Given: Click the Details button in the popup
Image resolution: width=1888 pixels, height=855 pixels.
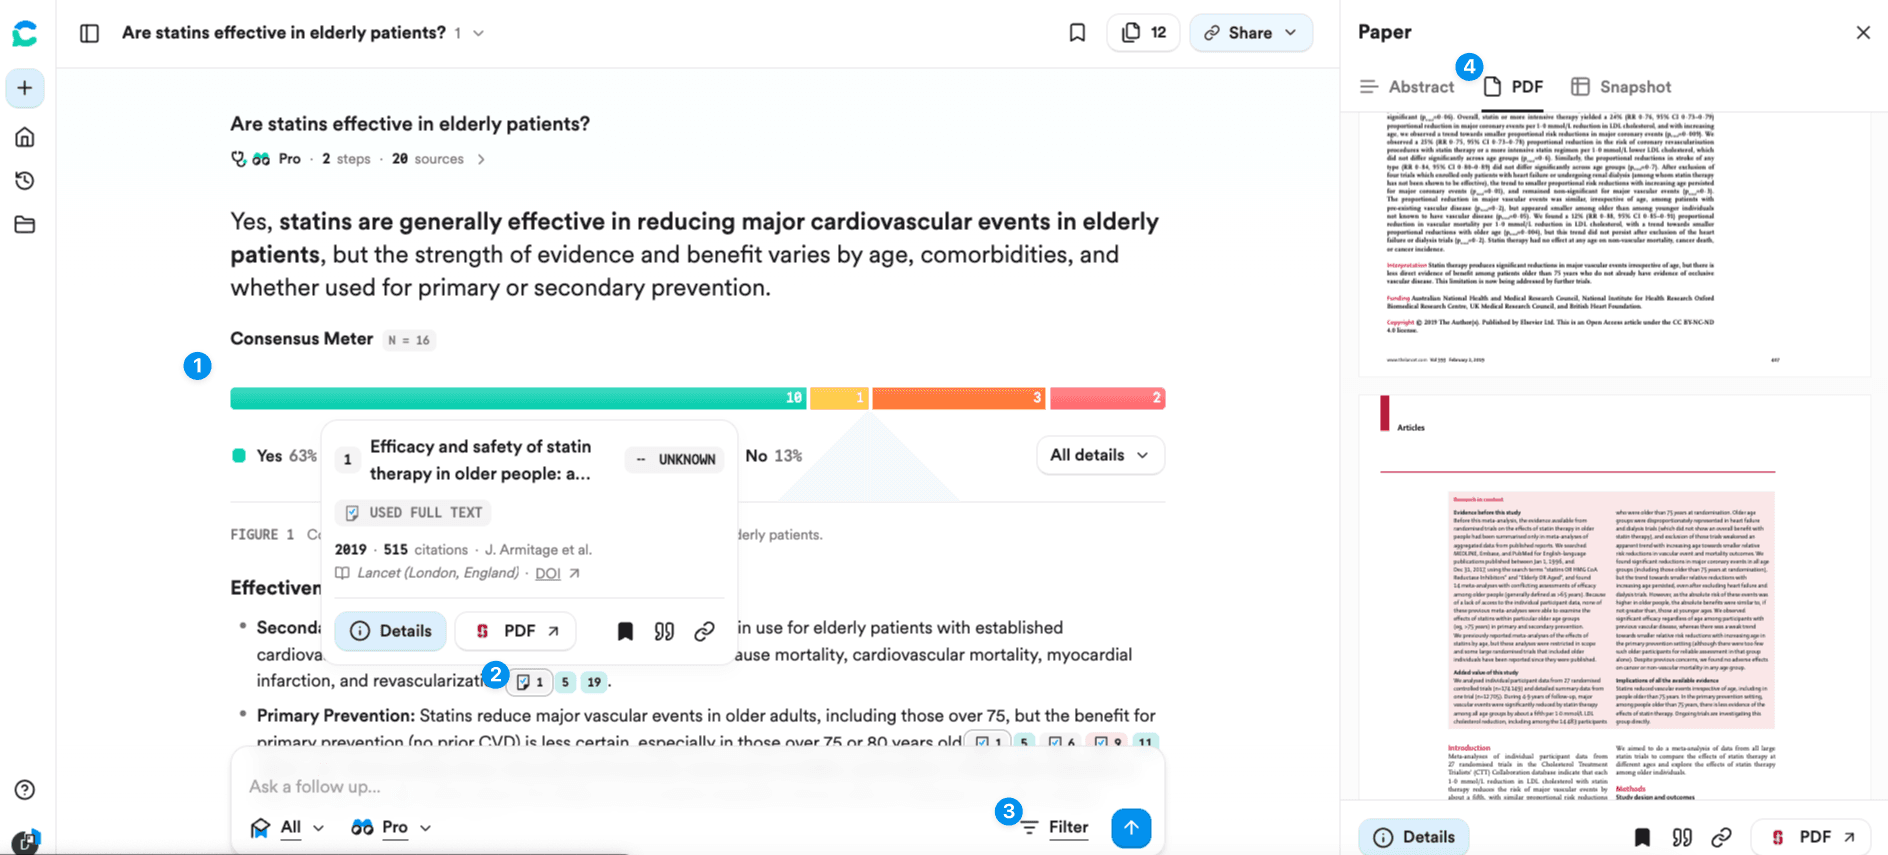Looking at the screenshot, I should 390,631.
